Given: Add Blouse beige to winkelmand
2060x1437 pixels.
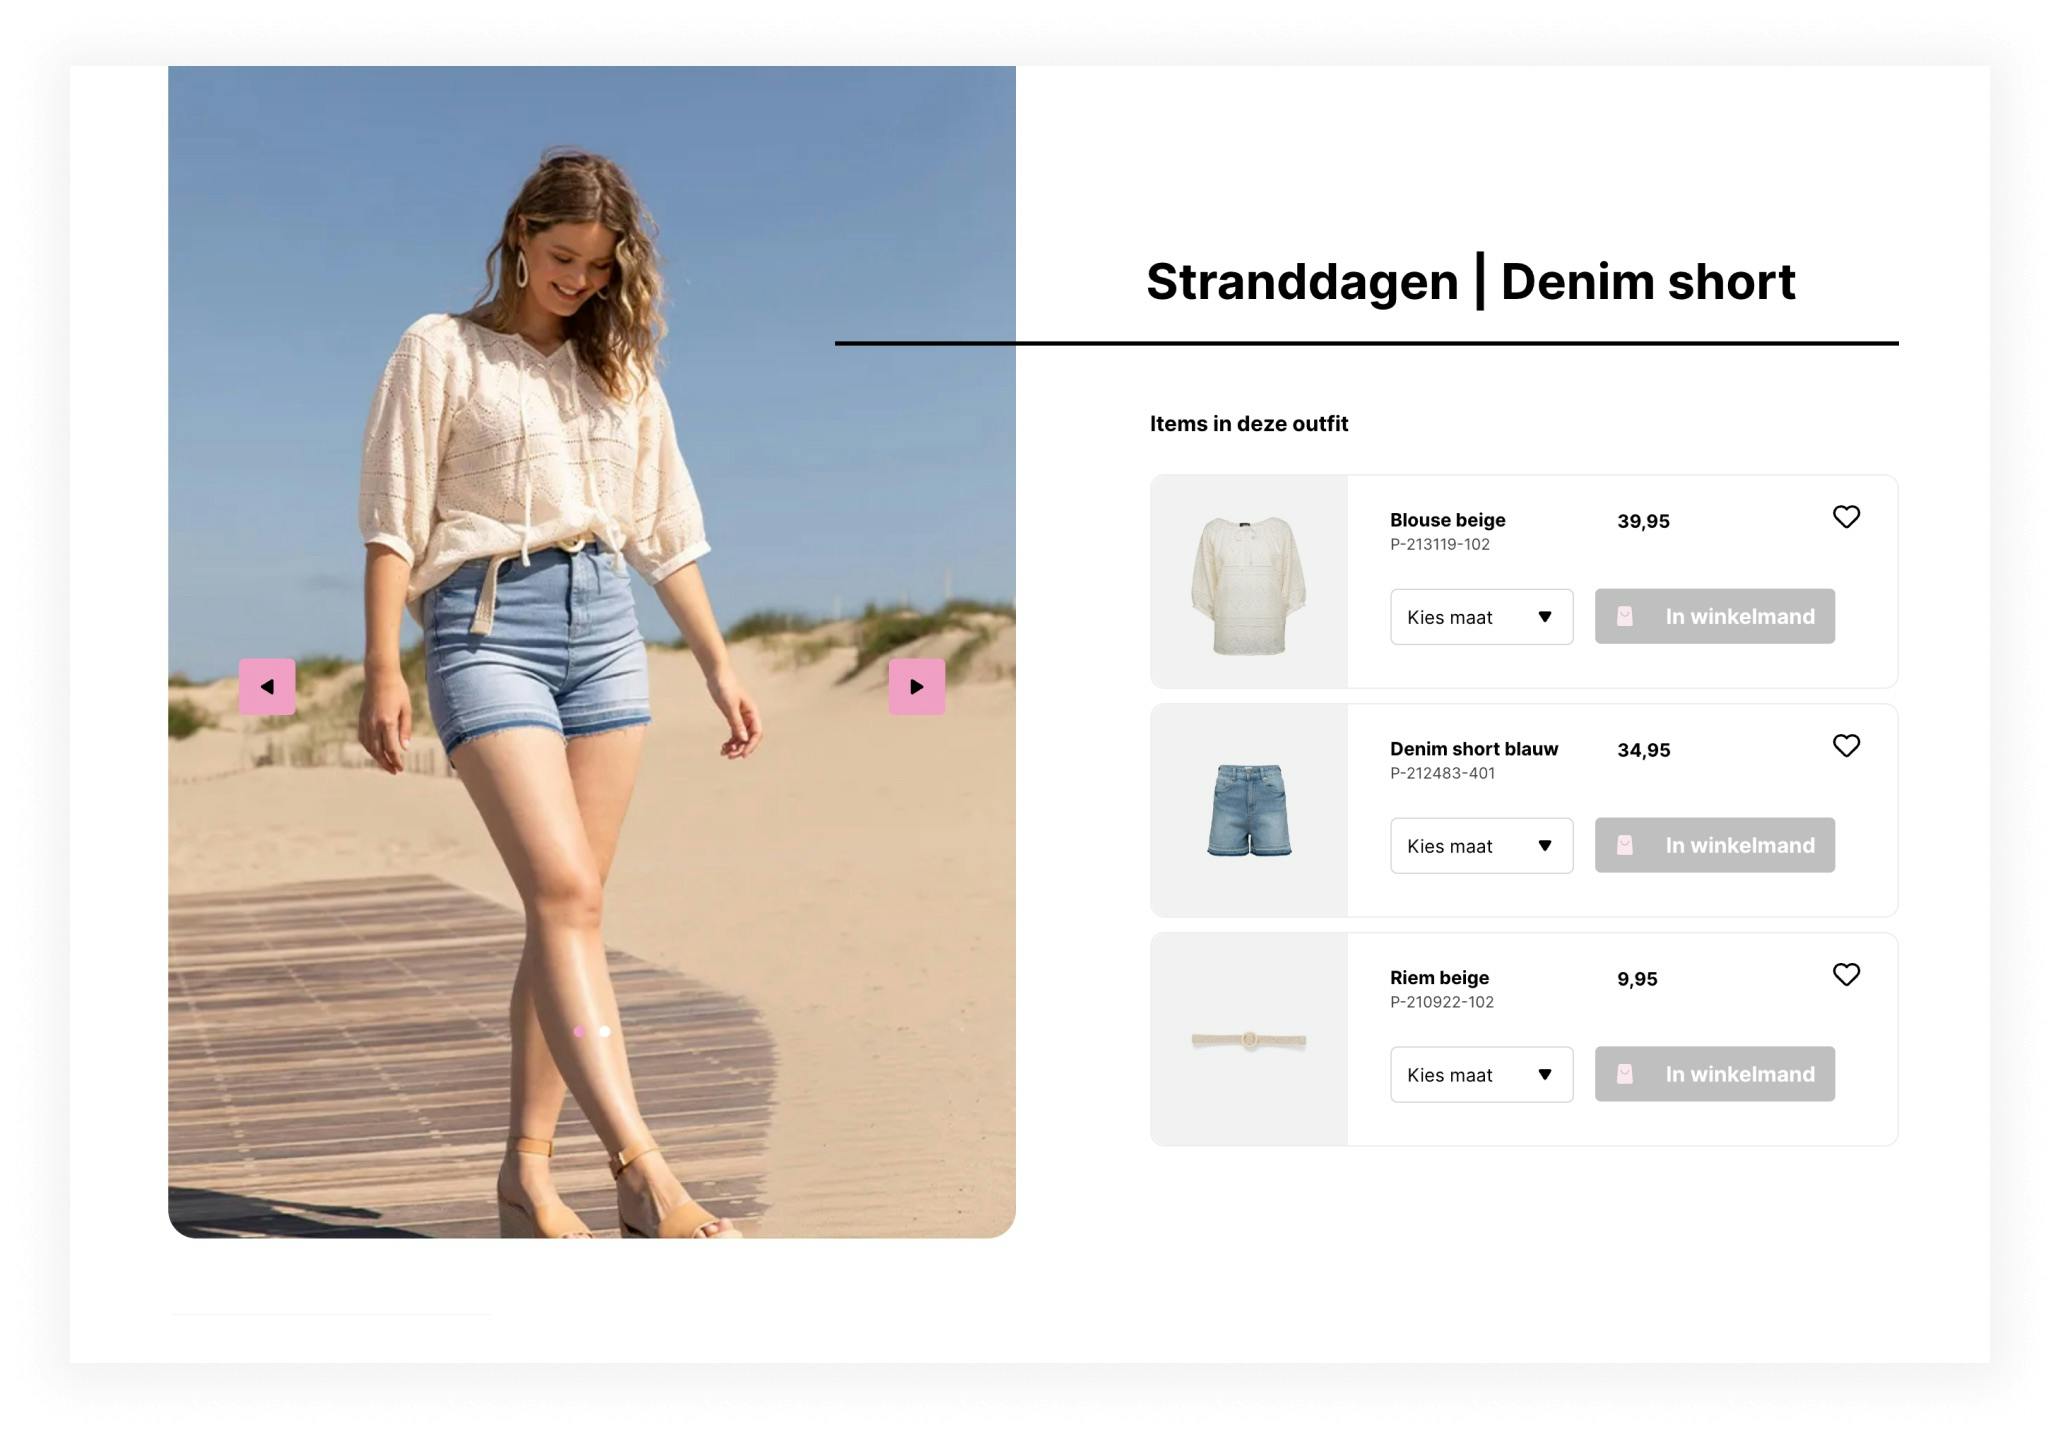Looking at the screenshot, I should click(1714, 616).
